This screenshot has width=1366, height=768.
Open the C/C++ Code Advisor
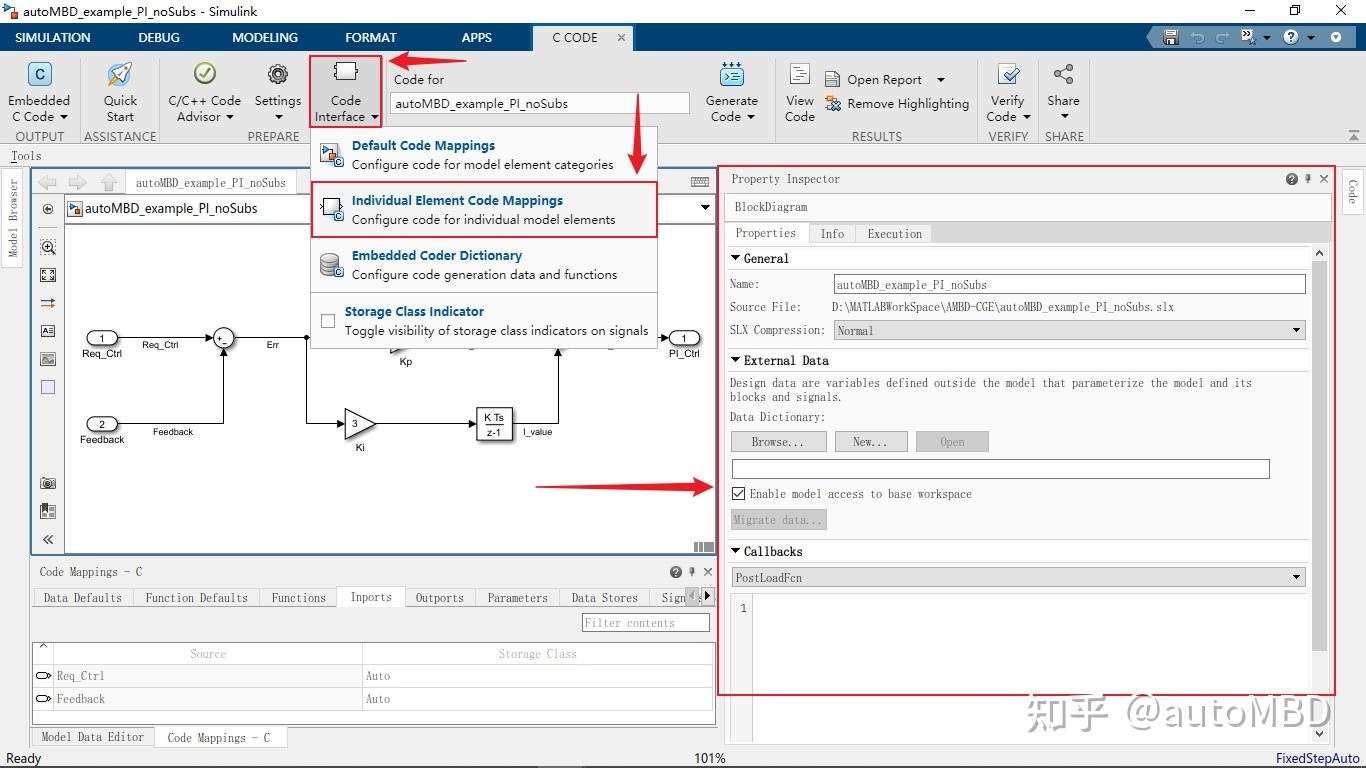click(204, 92)
